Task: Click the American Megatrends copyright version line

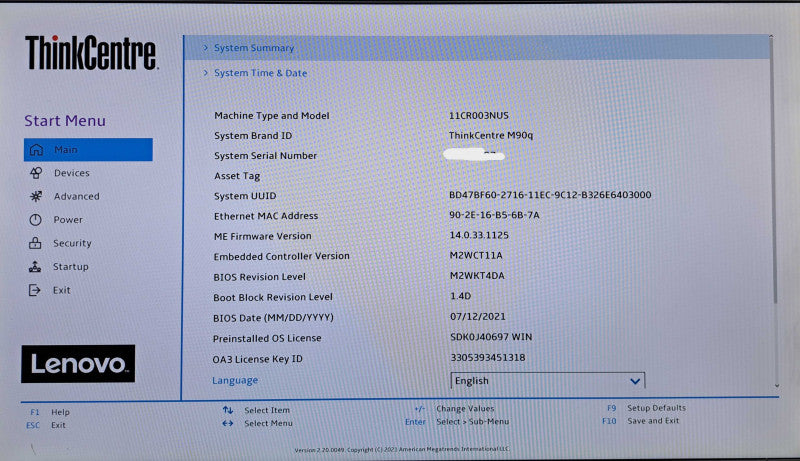Action: click(402, 449)
